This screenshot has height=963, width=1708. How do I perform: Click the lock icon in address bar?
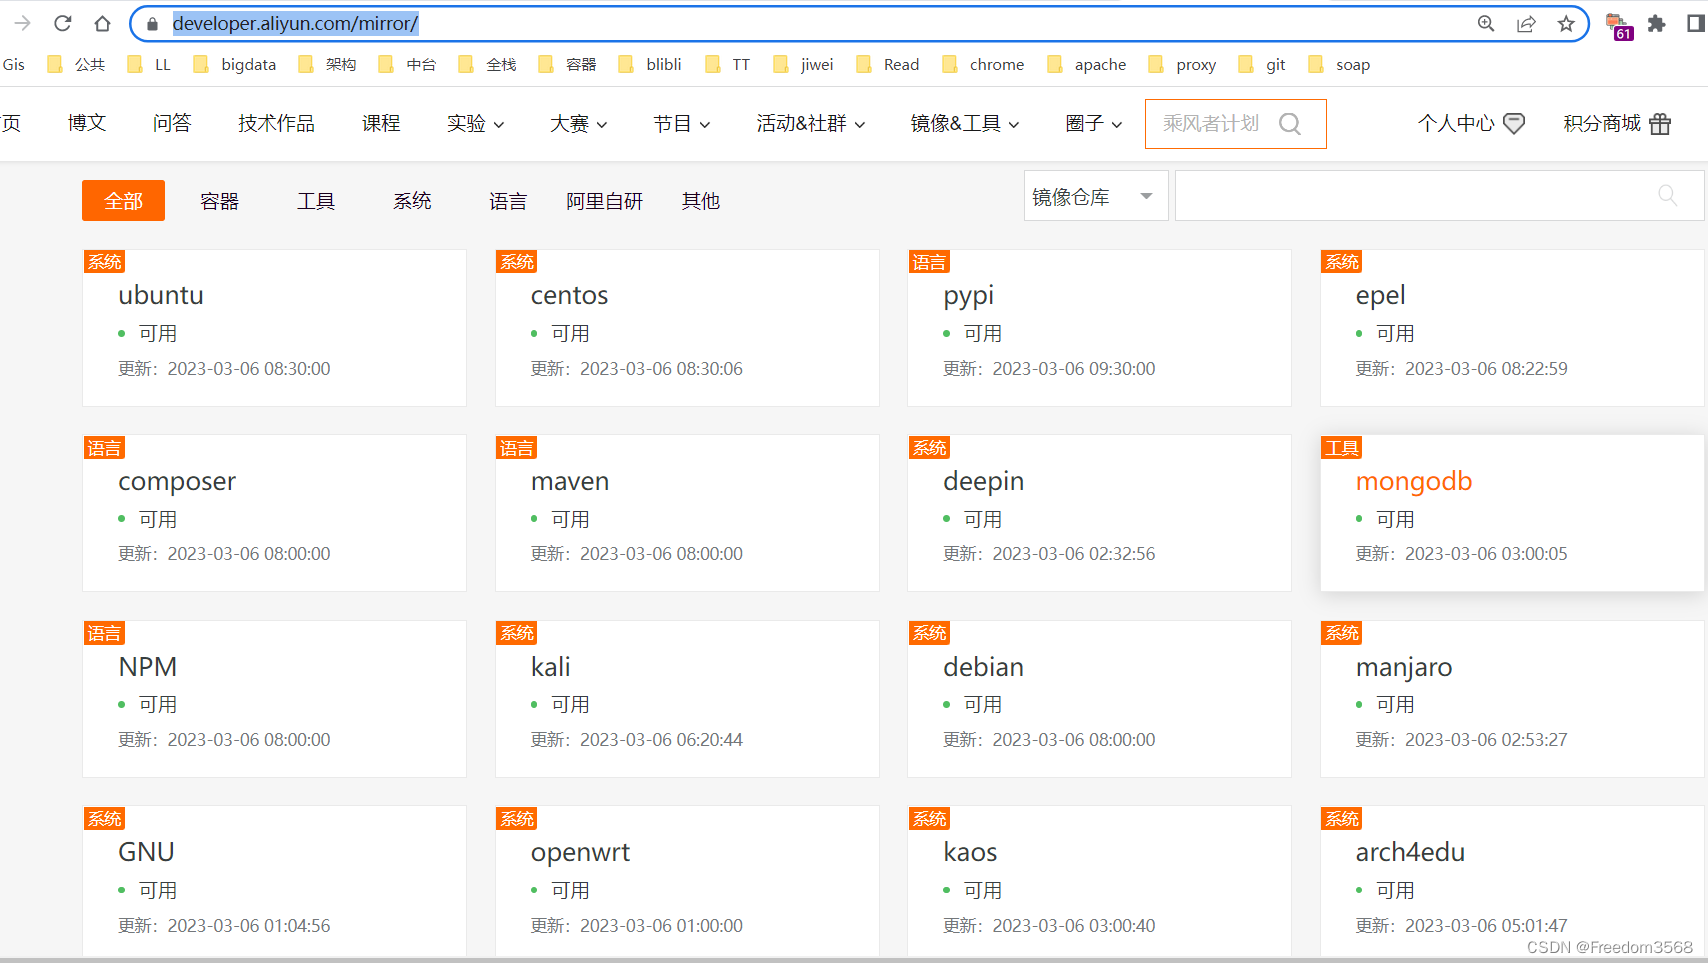[x=152, y=23]
